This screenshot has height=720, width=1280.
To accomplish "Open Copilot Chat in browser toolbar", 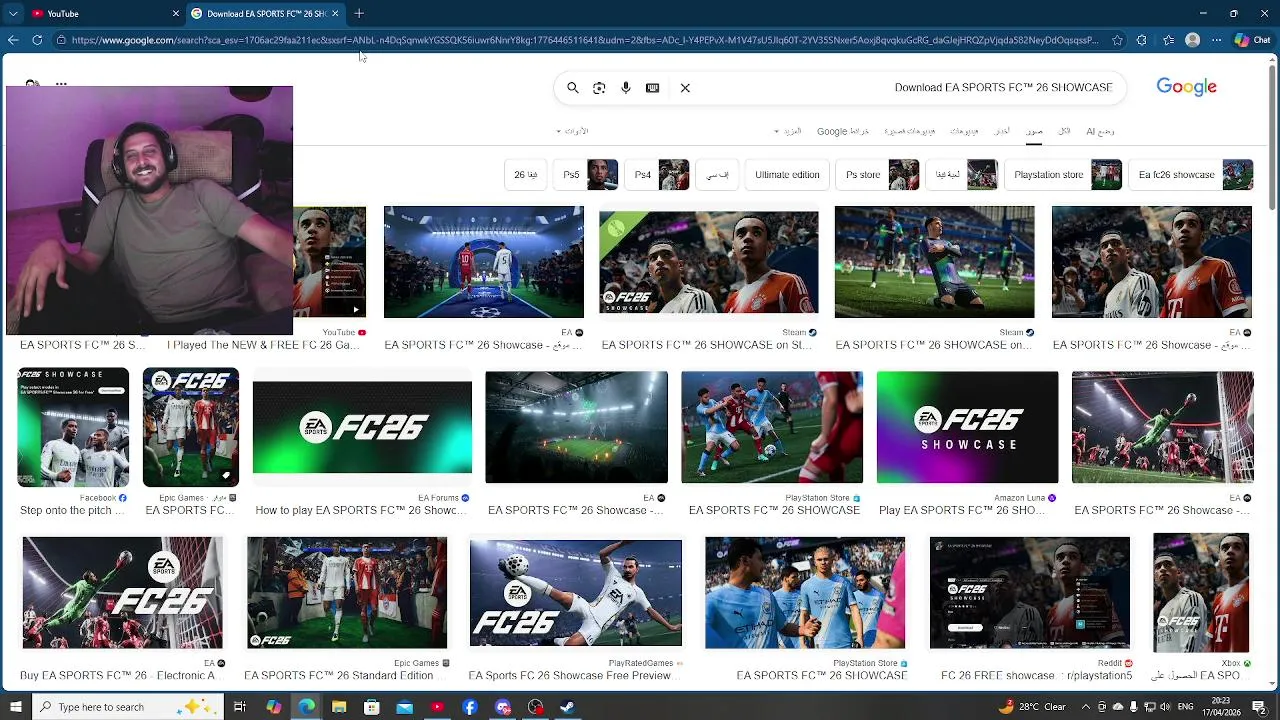I will pyautogui.click(x=1251, y=40).
